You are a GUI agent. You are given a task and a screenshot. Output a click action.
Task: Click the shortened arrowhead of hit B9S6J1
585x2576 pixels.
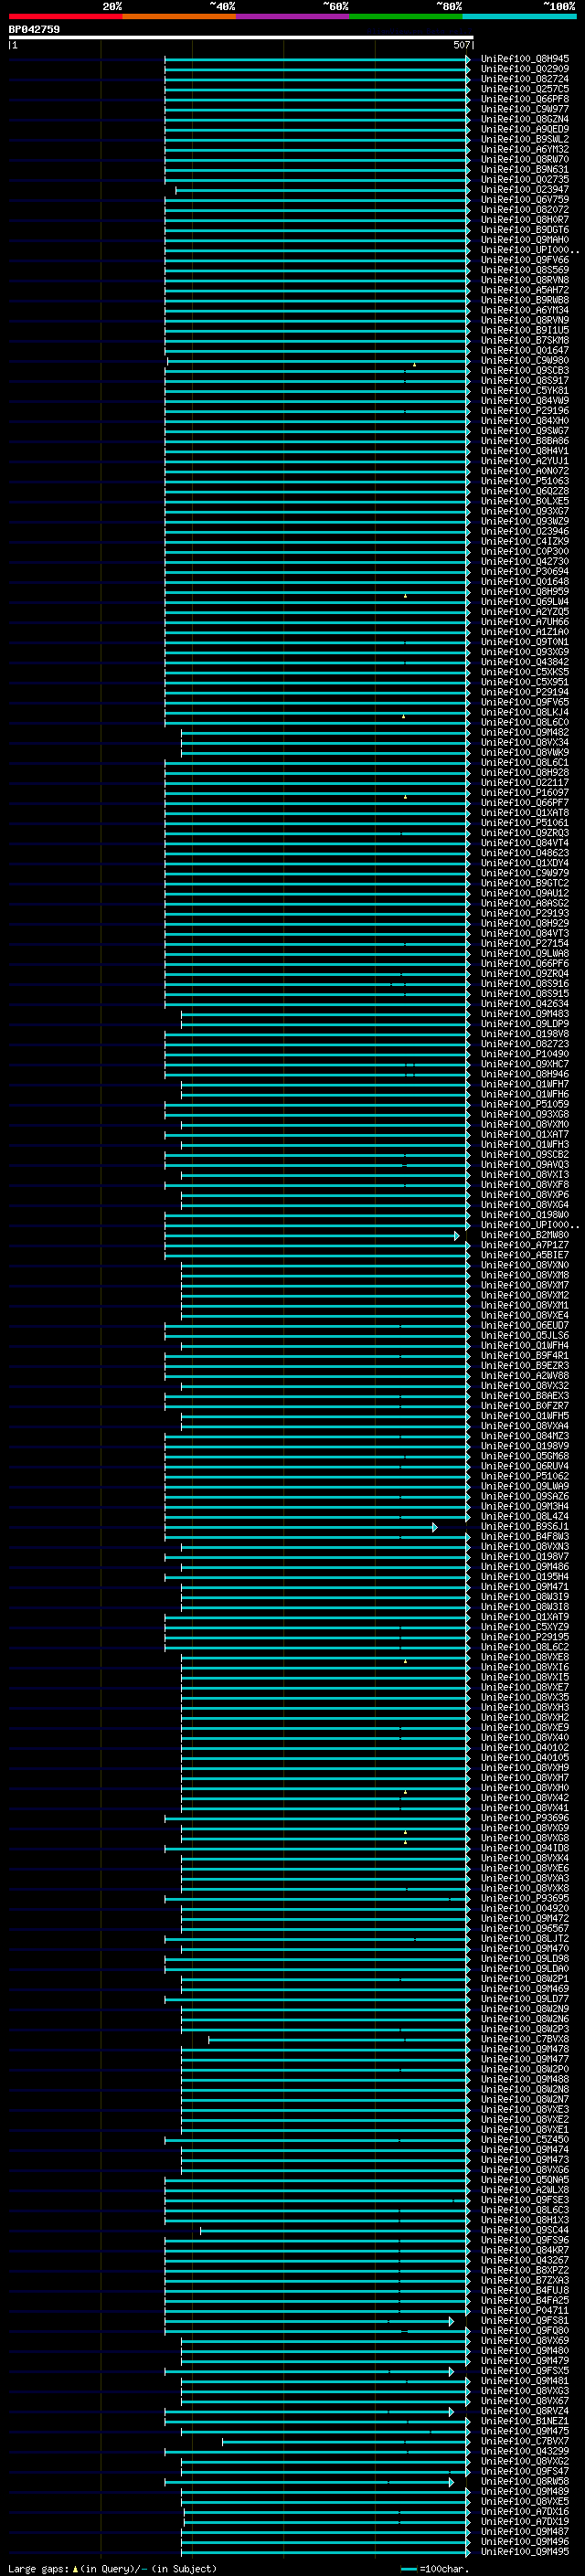tap(435, 1527)
